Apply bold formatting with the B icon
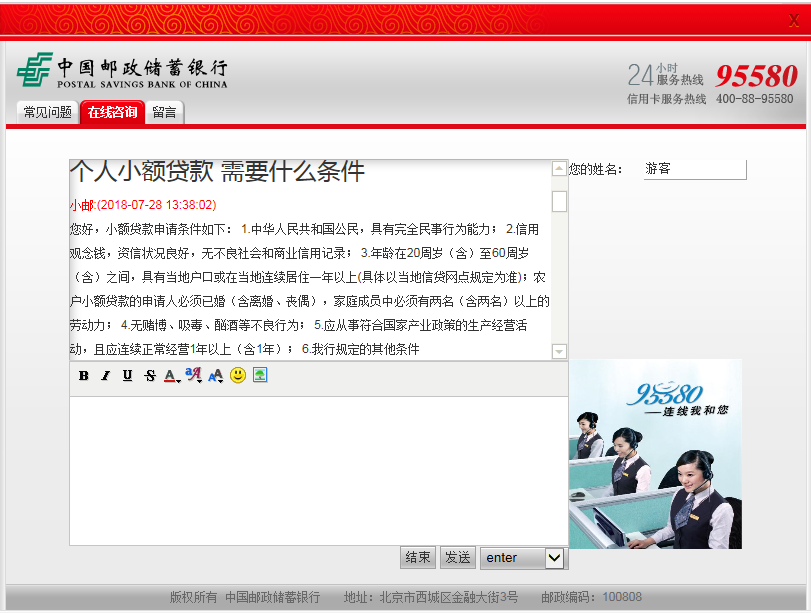 click(x=84, y=376)
